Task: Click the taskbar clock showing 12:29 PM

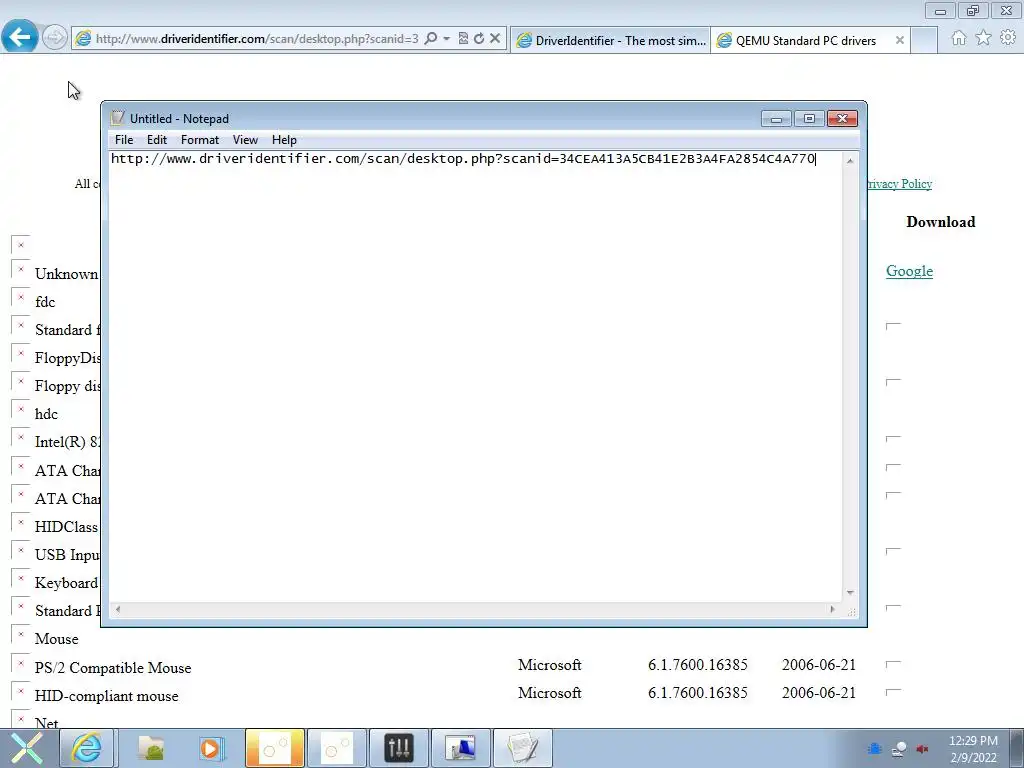Action: tap(973, 749)
